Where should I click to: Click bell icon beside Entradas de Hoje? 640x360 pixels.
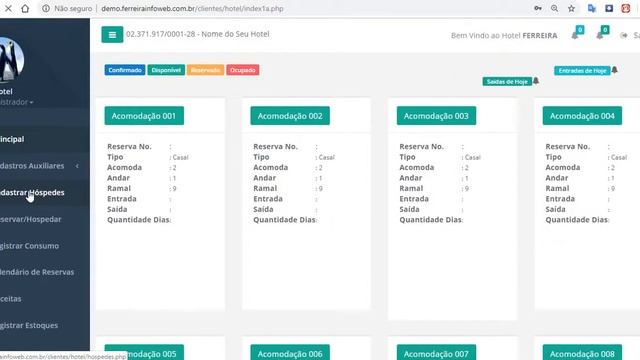click(614, 70)
